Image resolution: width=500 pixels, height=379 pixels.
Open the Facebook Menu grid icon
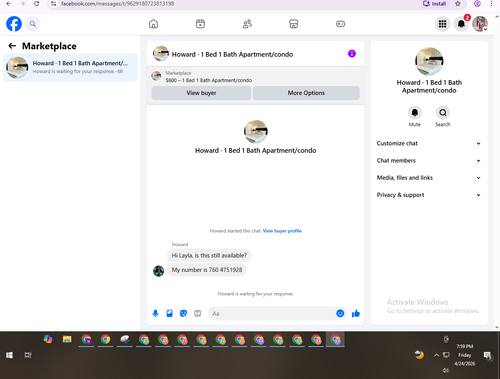click(x=442, y=24)
